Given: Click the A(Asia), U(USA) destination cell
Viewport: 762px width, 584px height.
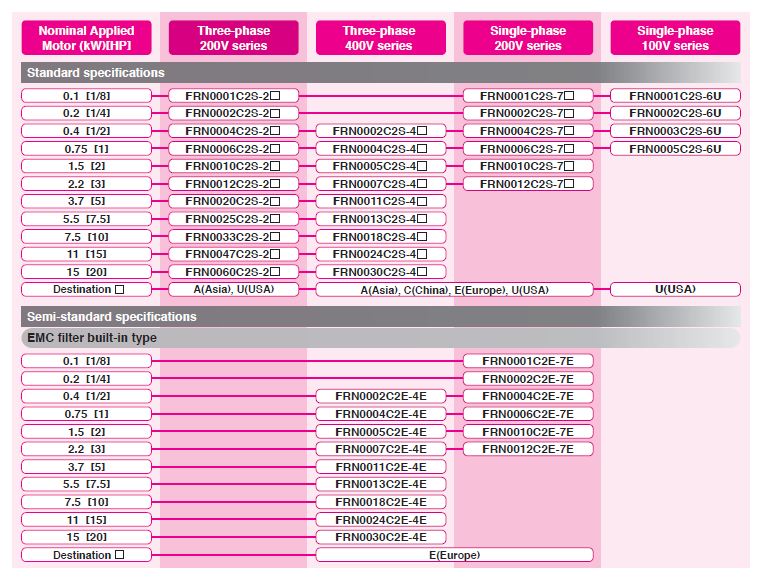Looking at the screenshot, I should pos(234,290).
